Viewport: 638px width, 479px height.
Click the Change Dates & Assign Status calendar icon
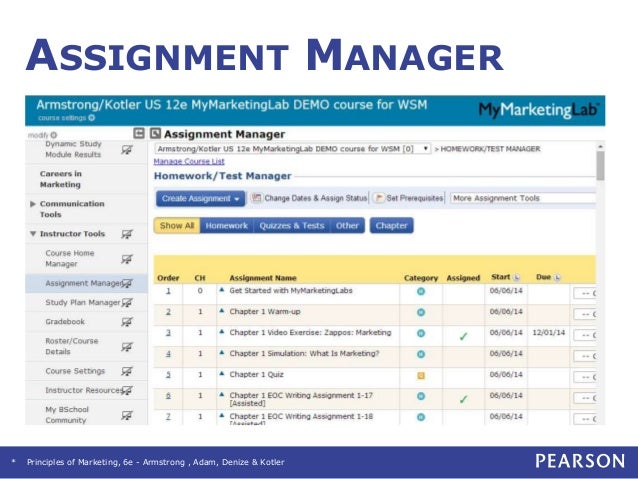pyautogui.click(x=256, y=198)
